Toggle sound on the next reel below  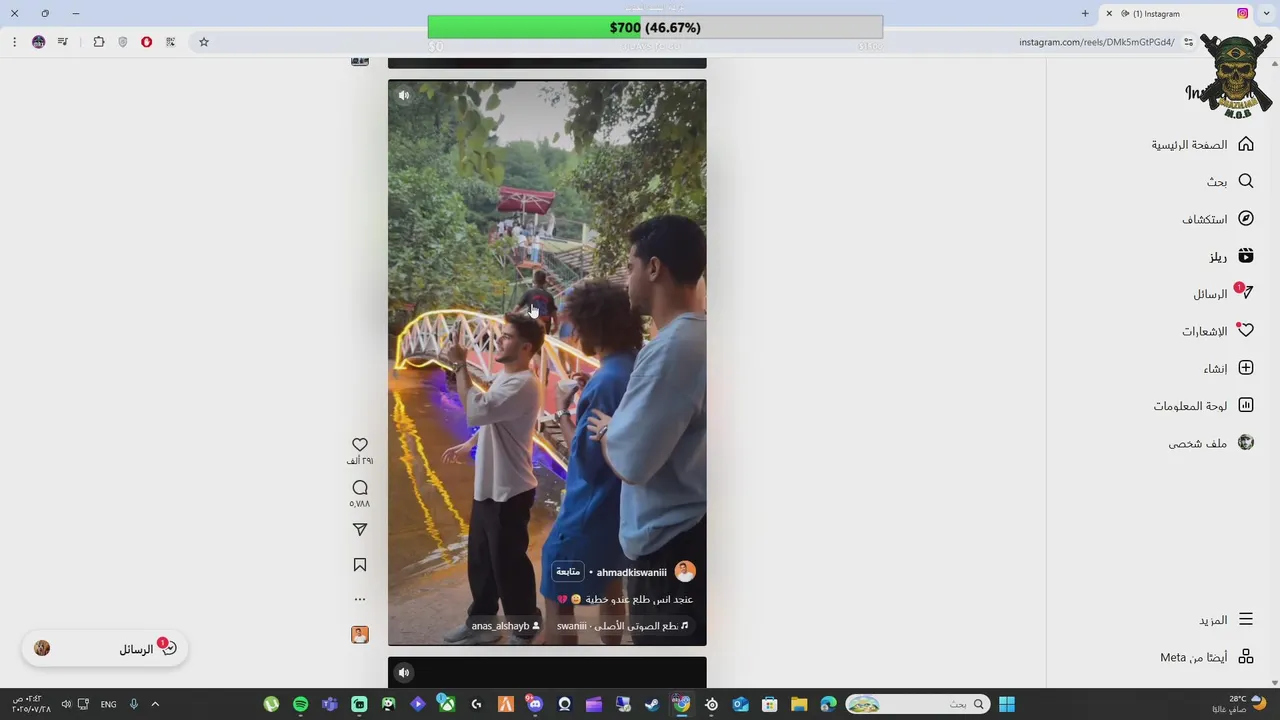404,672
